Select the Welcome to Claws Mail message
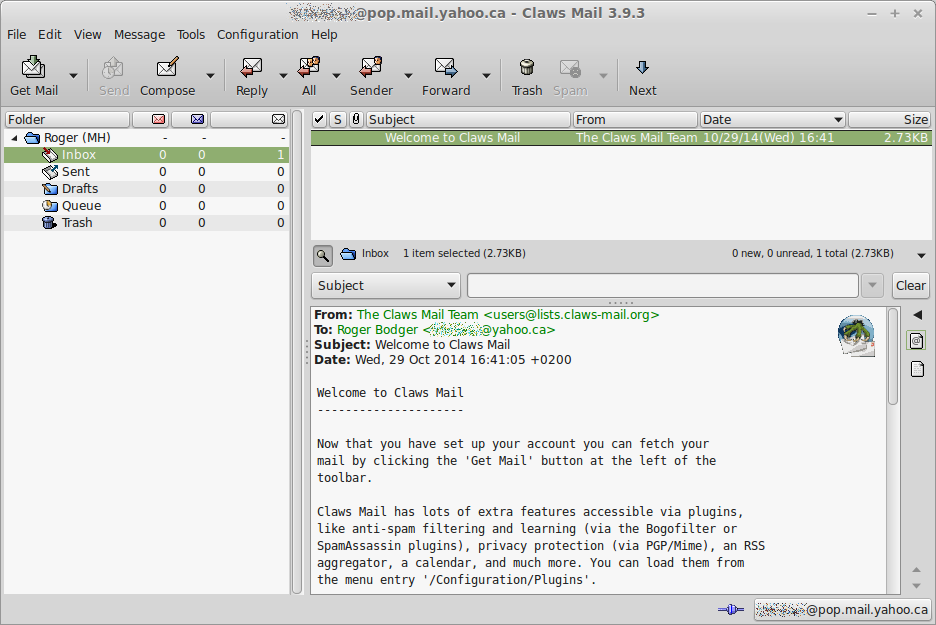Screen dimensions: 936x625 coord(621,138)
